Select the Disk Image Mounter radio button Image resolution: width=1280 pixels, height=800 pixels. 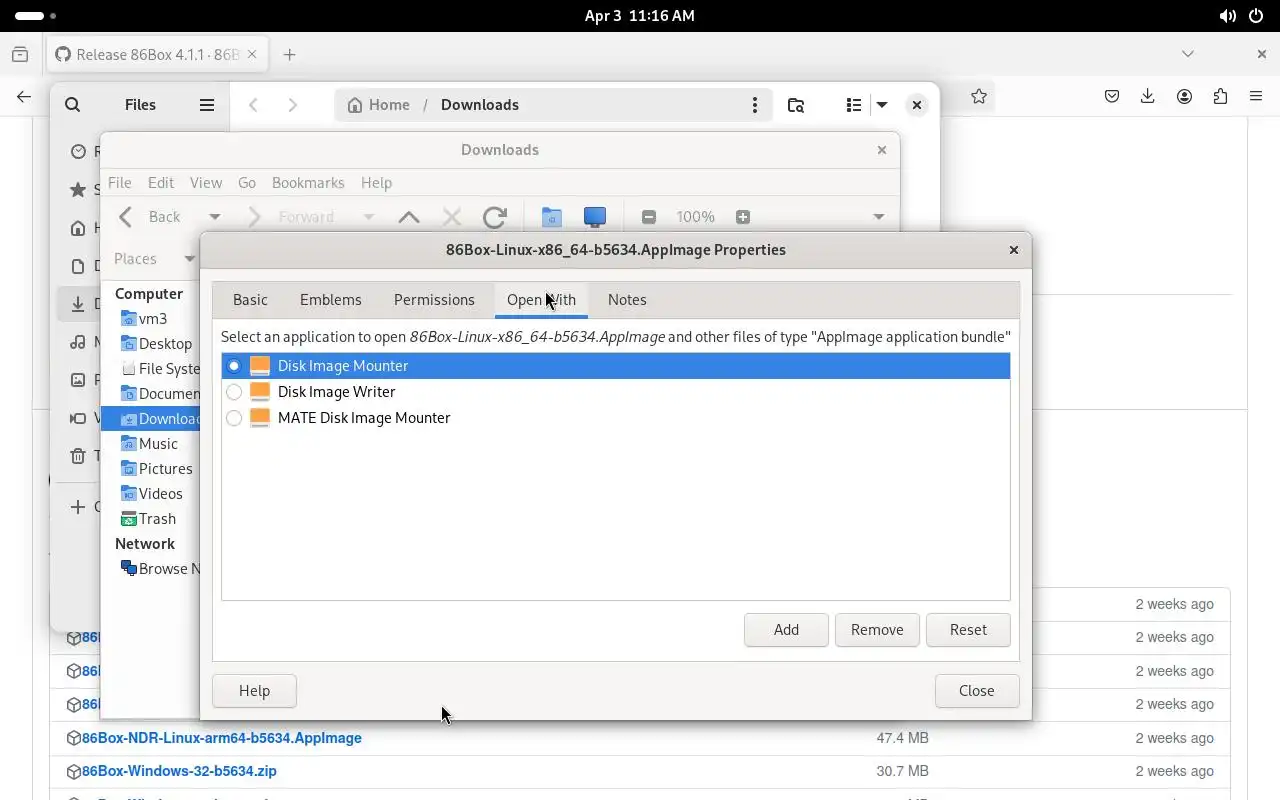tap(234, 366)
